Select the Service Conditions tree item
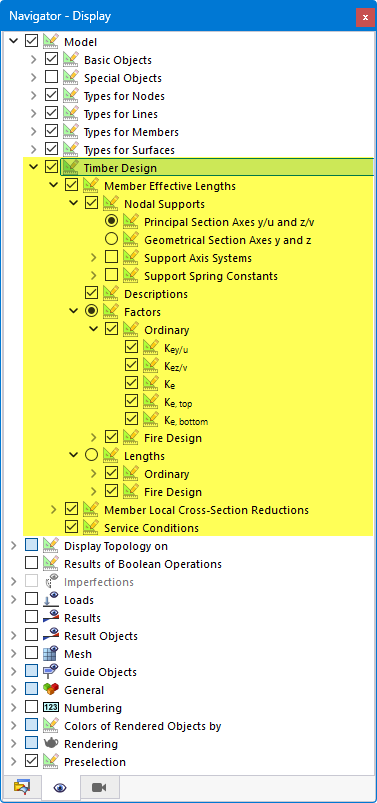 point(151,527)
